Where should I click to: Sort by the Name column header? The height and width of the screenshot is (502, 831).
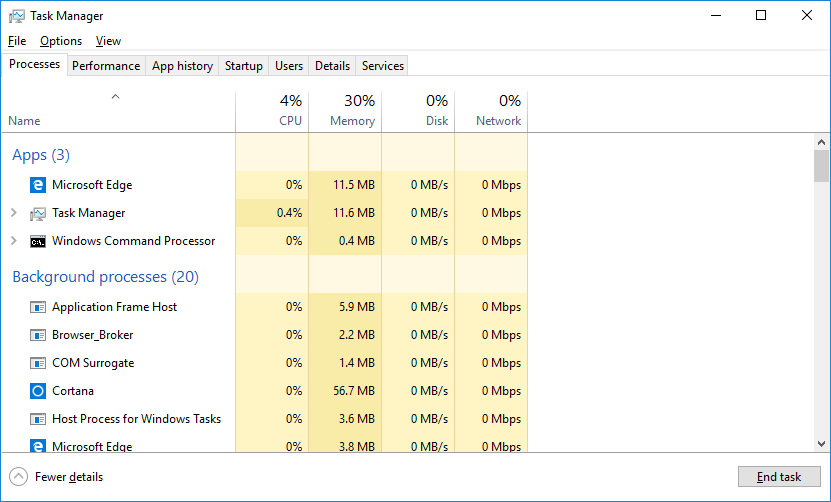pos(24,121)
